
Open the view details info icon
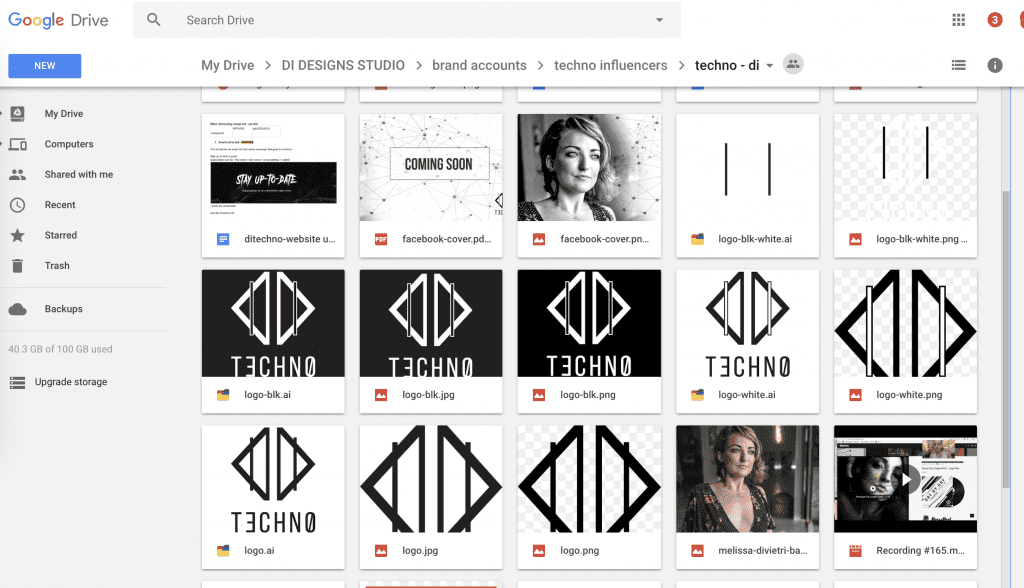[x=995, y=65]
